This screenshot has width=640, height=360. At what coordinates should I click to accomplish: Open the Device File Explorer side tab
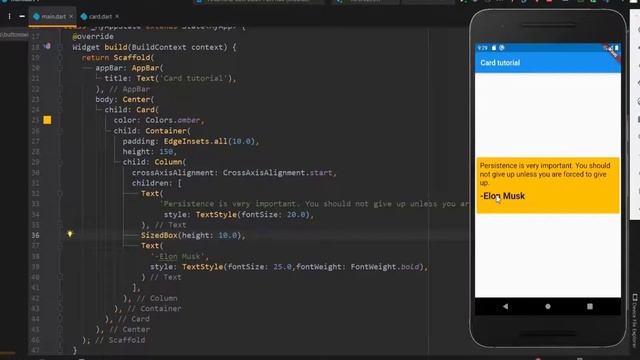pos(635,320)
